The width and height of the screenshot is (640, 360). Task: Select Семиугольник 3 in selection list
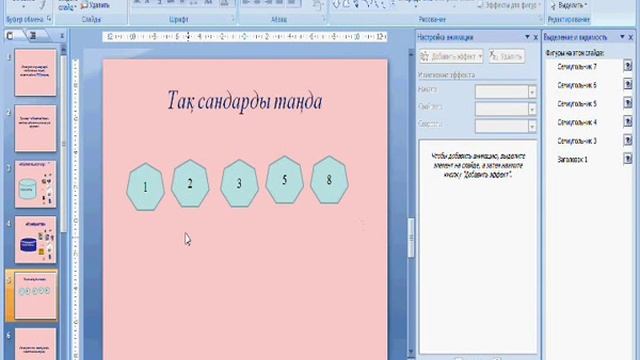point(577,141)
